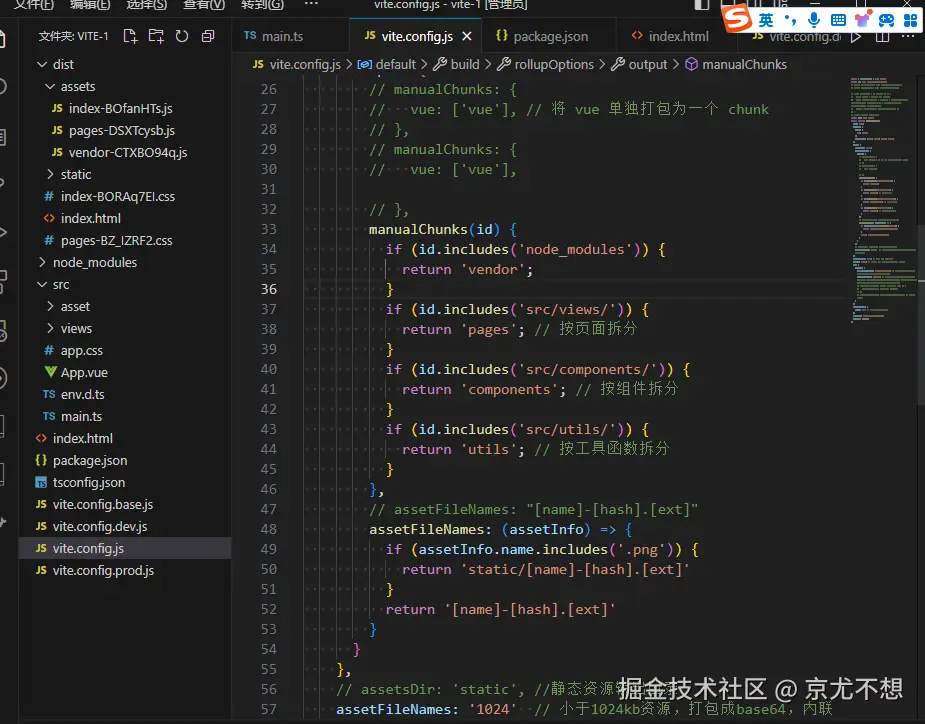Toggle Sogou input language 英 button

[x=766, y=21]
